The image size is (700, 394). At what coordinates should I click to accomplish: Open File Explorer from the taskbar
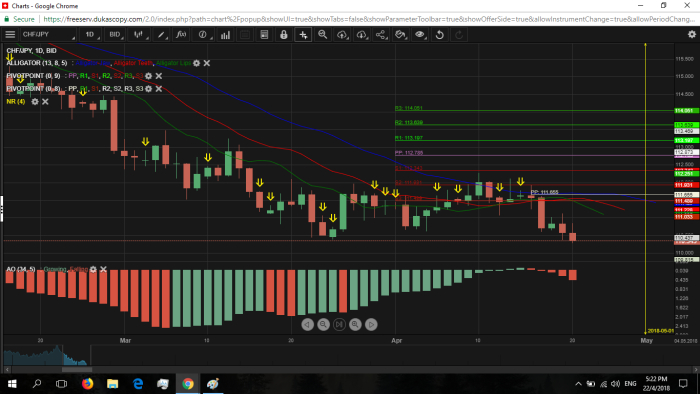pyautogui.click(x=112, y=383)
